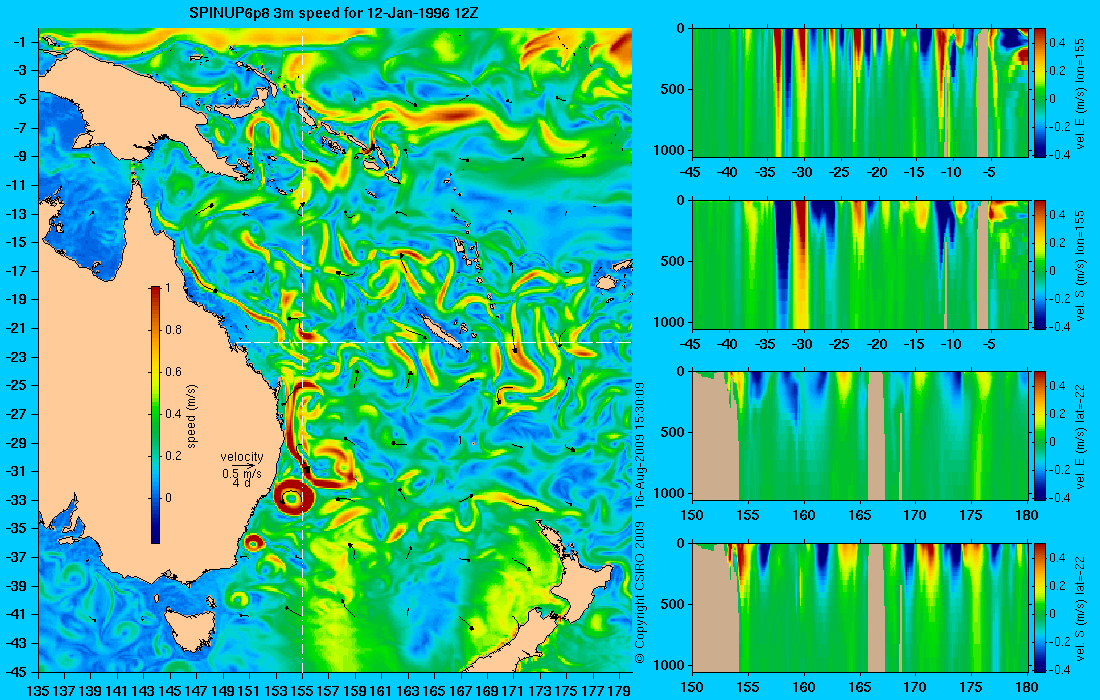
Task: Click the colorbar beside "vel. S (m/s) lon=155"
Action: point(1040,264)
